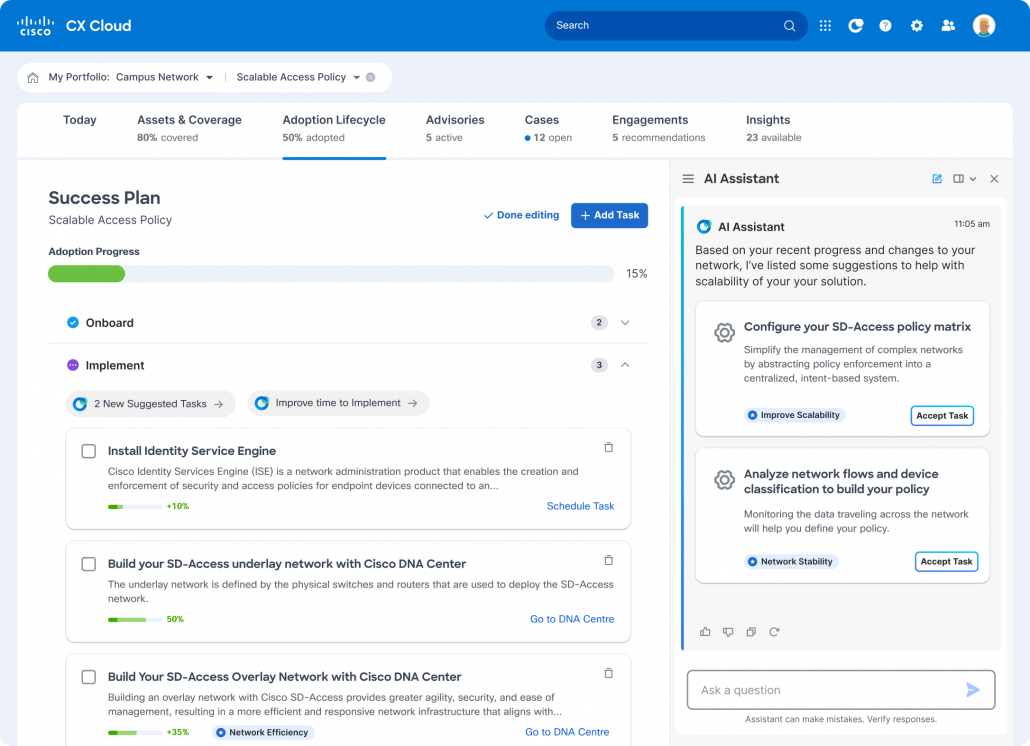
Task: Delete the Install Identity Service Engine task
Action: pos(608,448)
